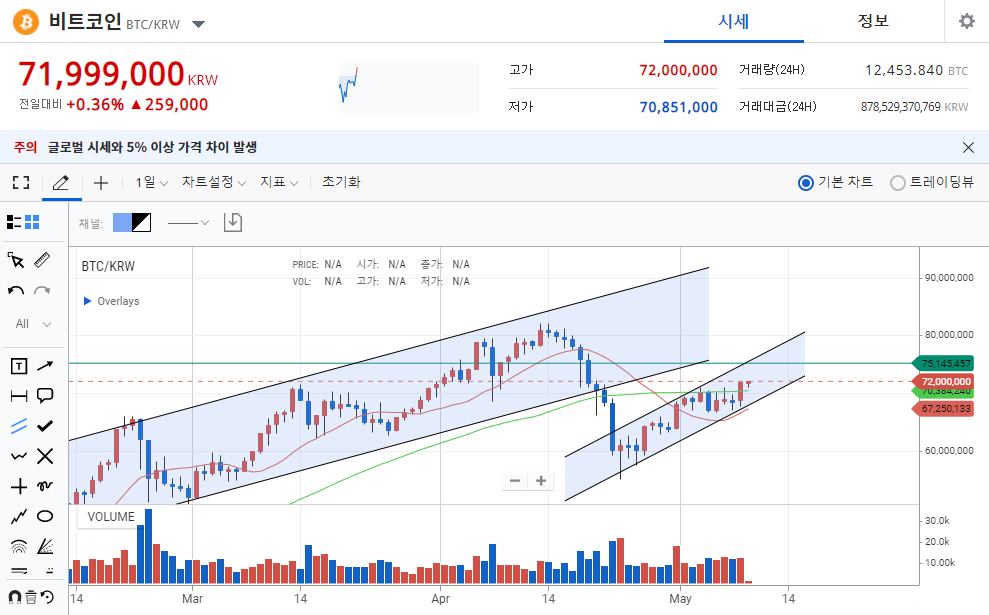The height and width of the screenshot is (615, 989).
Task: Click the channel line black-white color swatch
Action: (141, 222)
